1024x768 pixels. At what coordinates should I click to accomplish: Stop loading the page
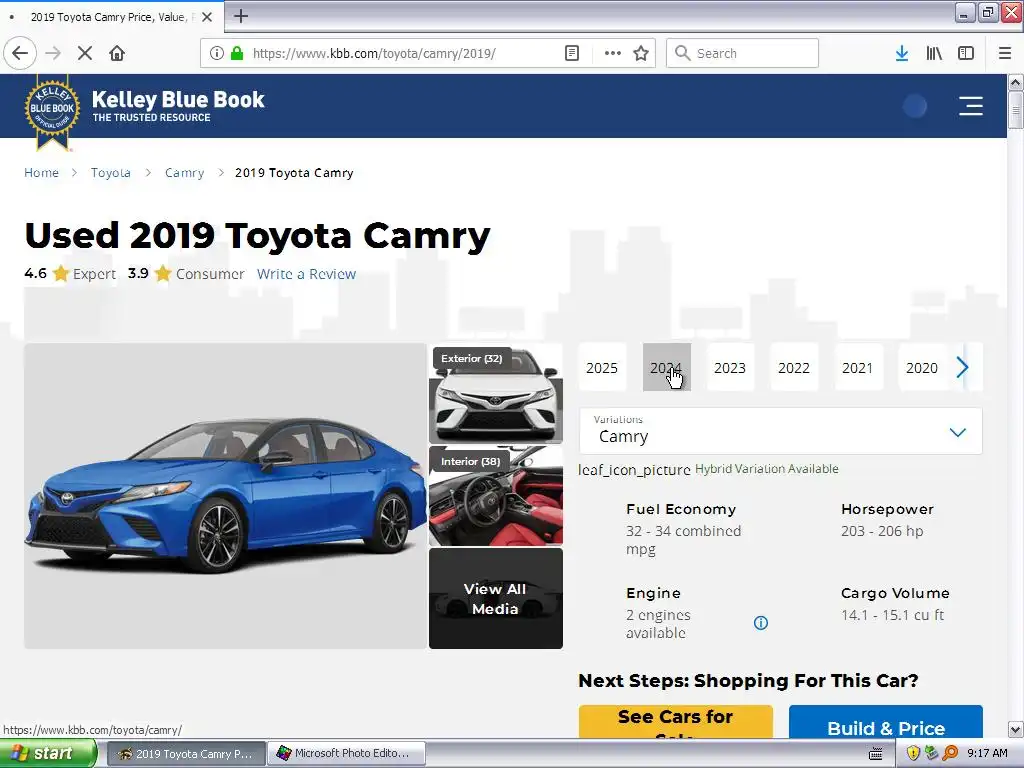(85, 53)
